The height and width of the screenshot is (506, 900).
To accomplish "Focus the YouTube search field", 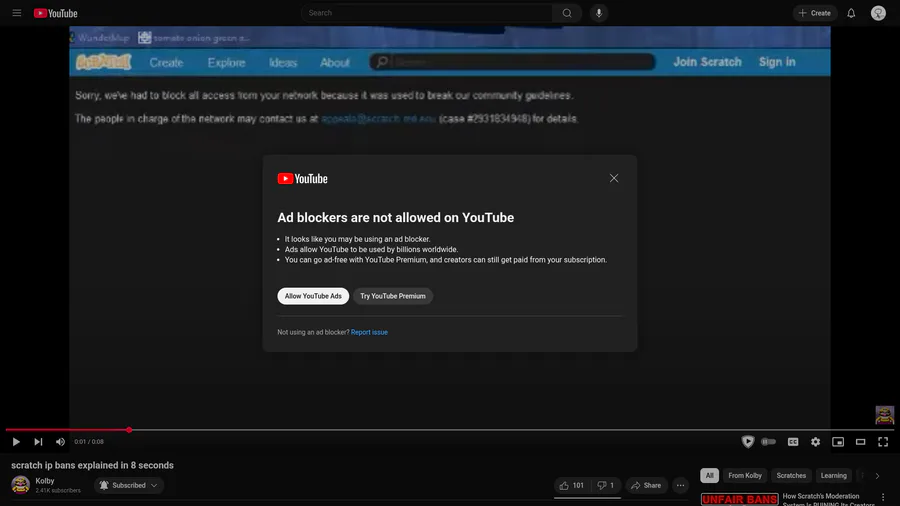I will [x=426, y=13].
